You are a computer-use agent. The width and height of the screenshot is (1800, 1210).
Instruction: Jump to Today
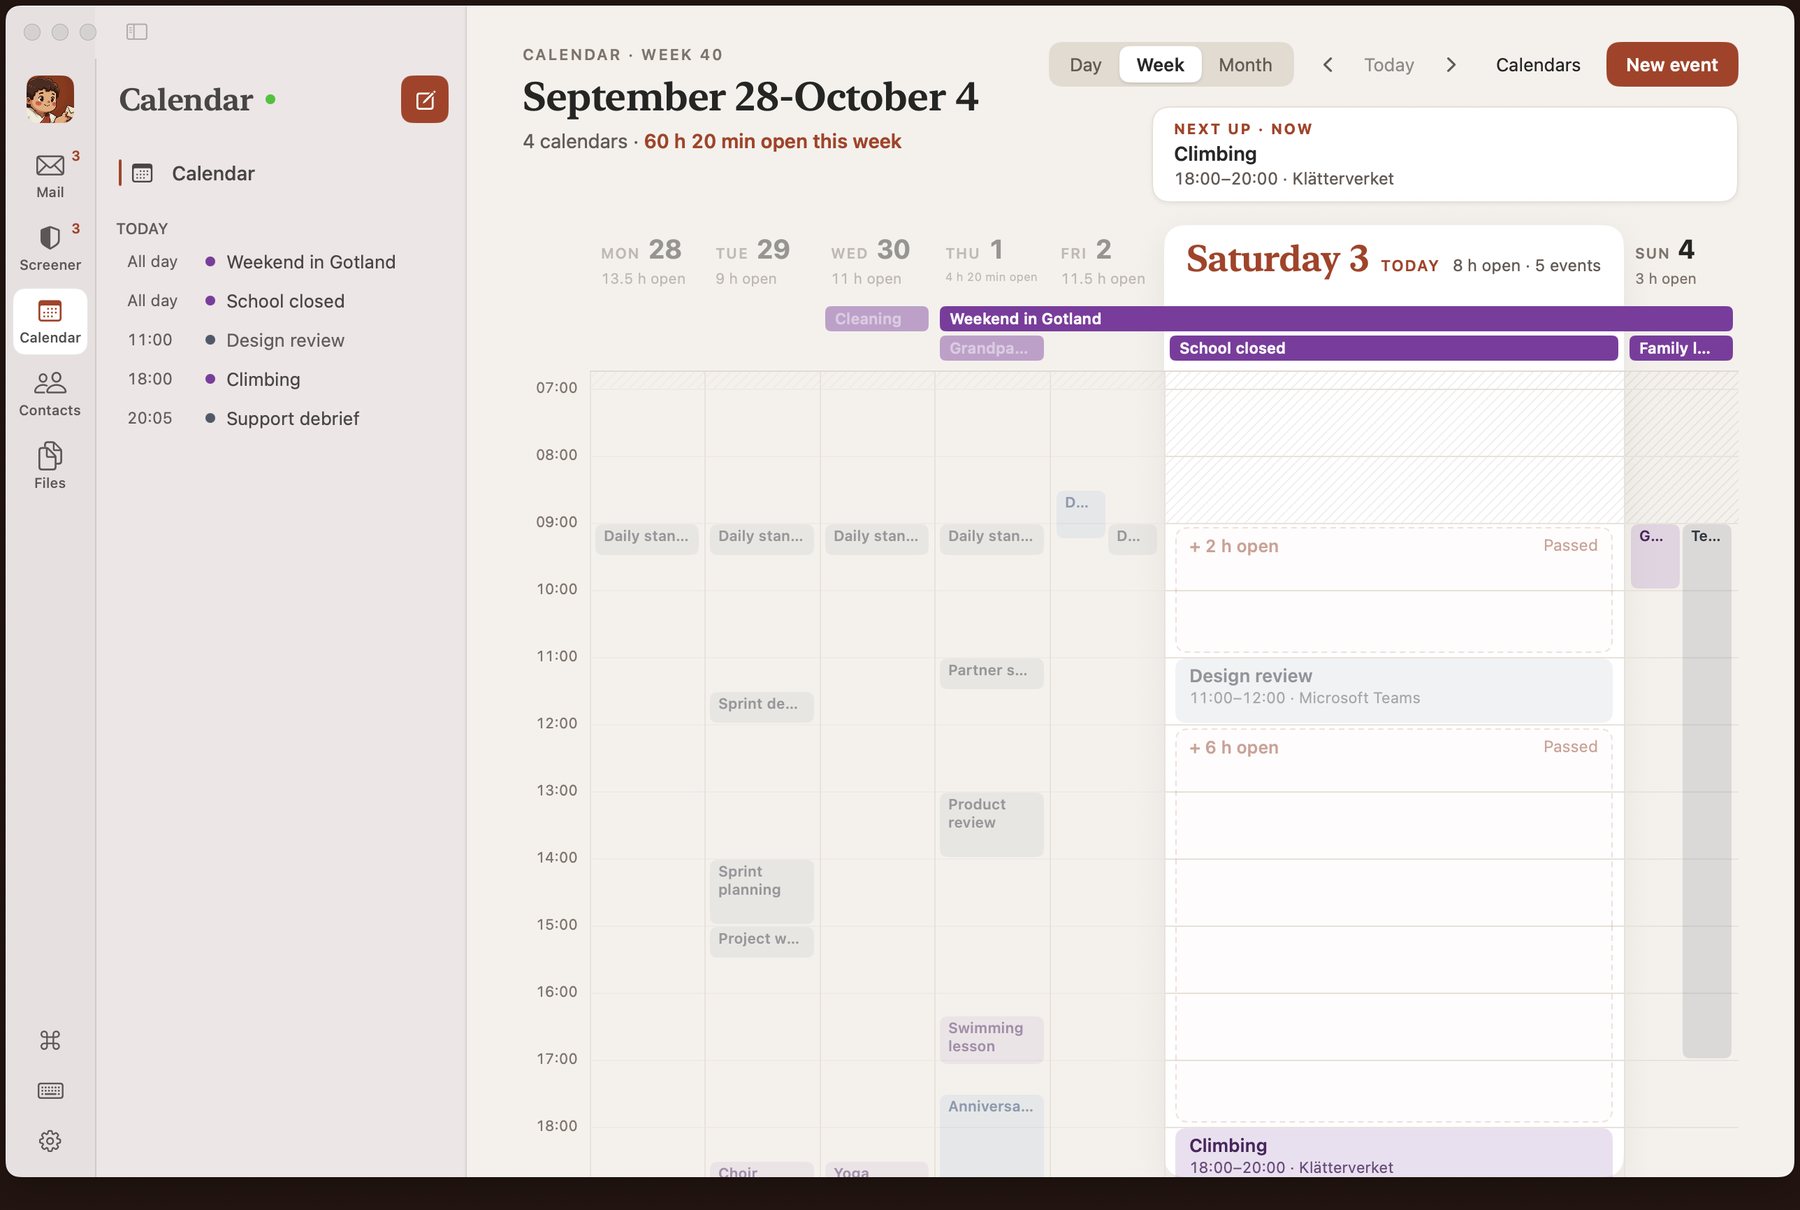[x=1389, y=65]
